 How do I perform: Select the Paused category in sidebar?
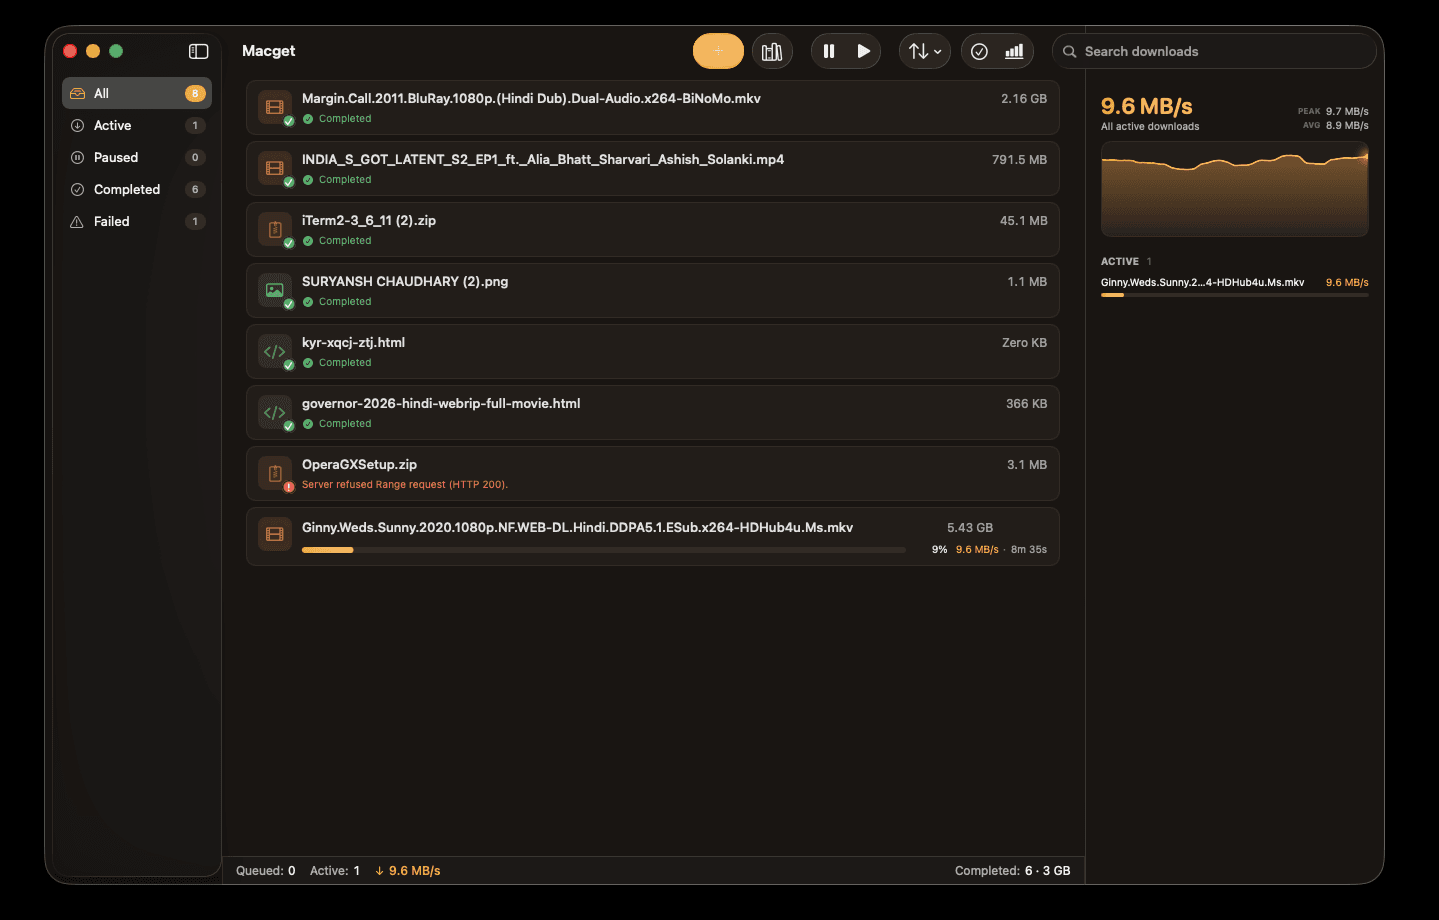pyautogui.click(x=137, y=157)
